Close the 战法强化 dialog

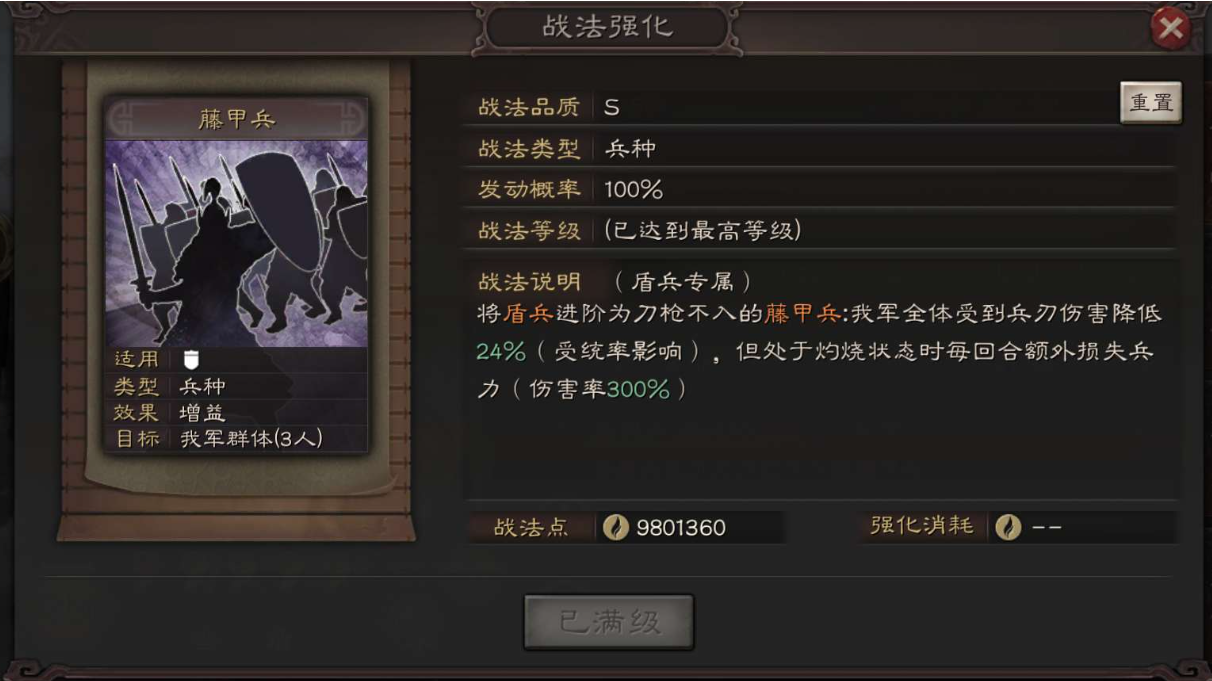(1170, 29)
